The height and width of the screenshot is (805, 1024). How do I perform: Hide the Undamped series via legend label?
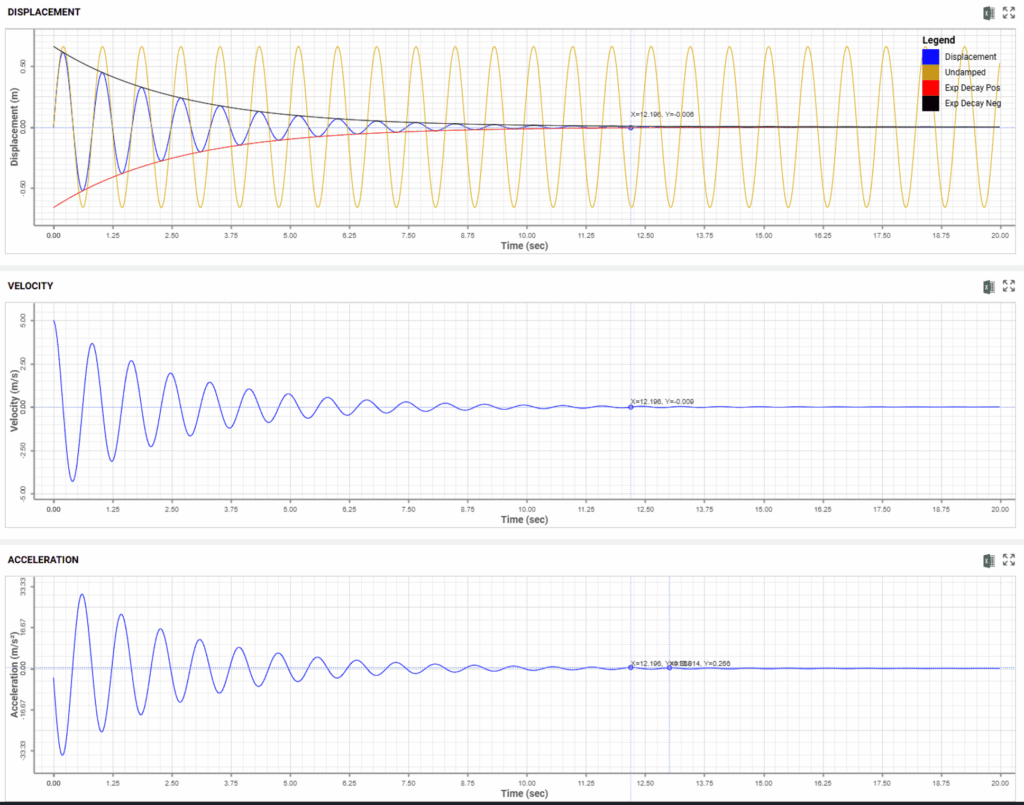pyautogui.click(x=964, y=72)
